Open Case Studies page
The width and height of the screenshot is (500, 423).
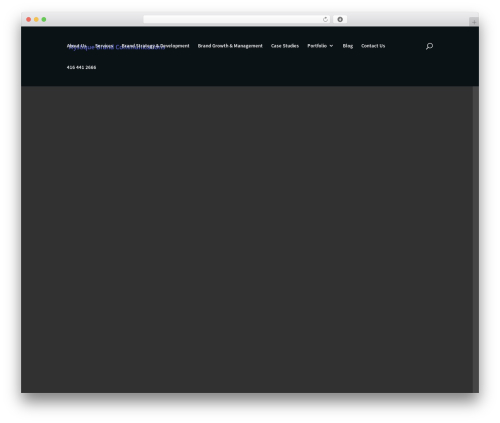[x=285, y=46]
